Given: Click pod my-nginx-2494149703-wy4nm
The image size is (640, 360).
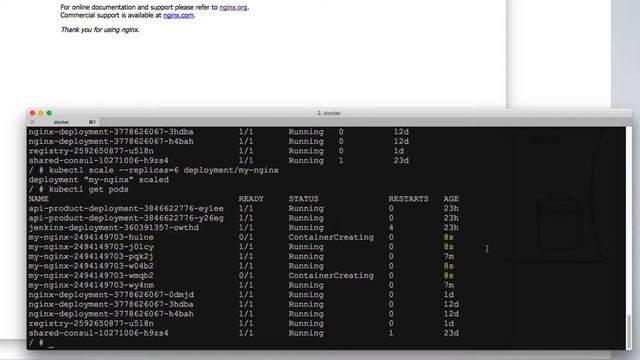Looking at the screenshot, I should (x=91, y=285).
